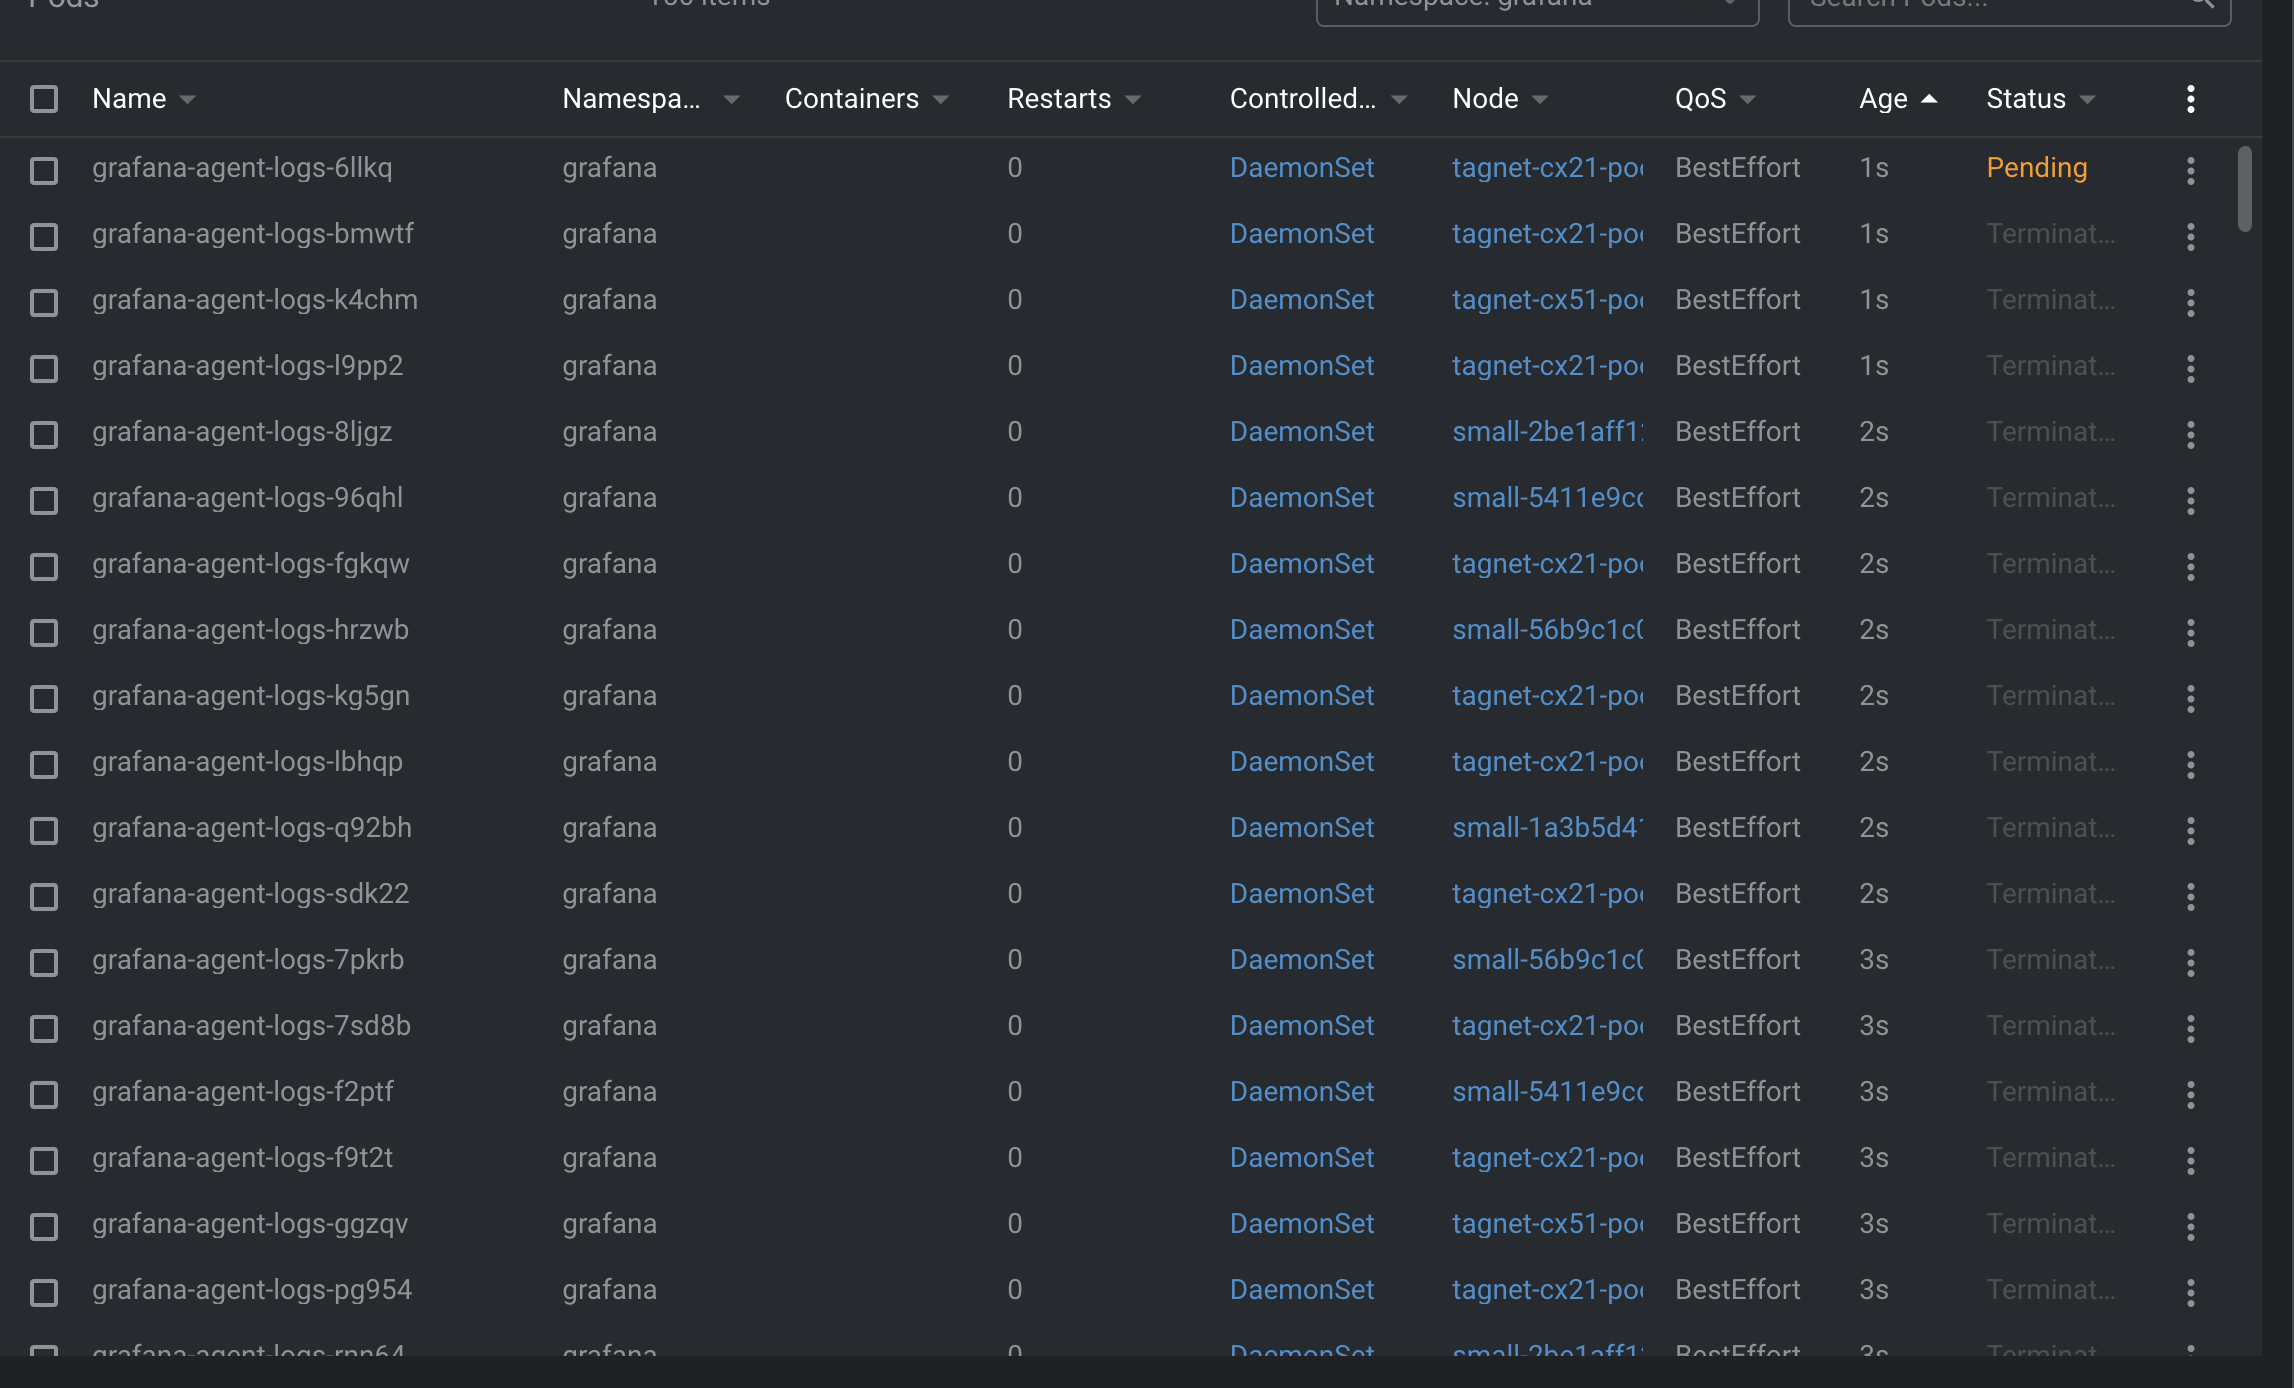Select pod grafana-agent-logs-6llkq checkbox
The width and height of the screenshot is (2294, 1388).
coord(44,170)
